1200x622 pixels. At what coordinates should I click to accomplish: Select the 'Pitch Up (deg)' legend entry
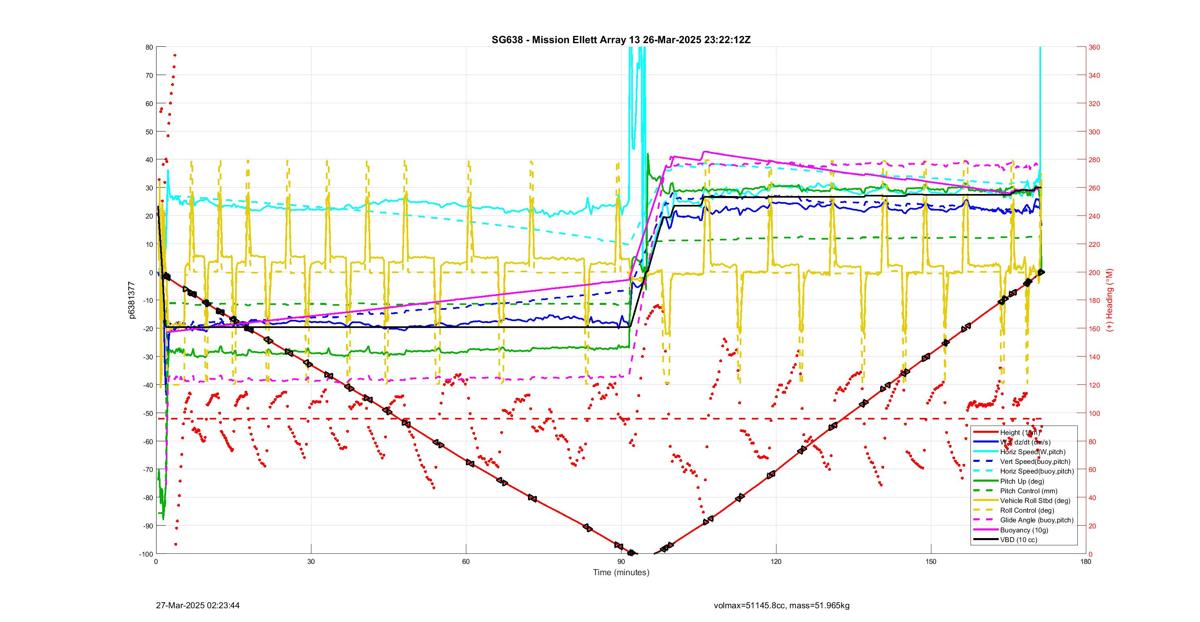[1022, 481]
